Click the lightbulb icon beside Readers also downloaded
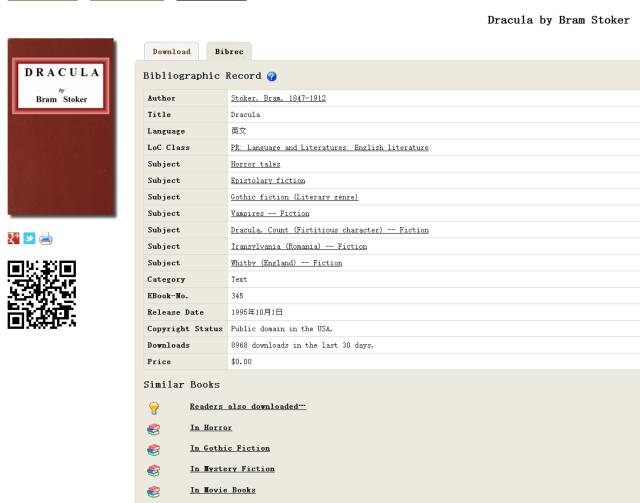The height and width of the screenshot is (503, 640). pos(153,408)
